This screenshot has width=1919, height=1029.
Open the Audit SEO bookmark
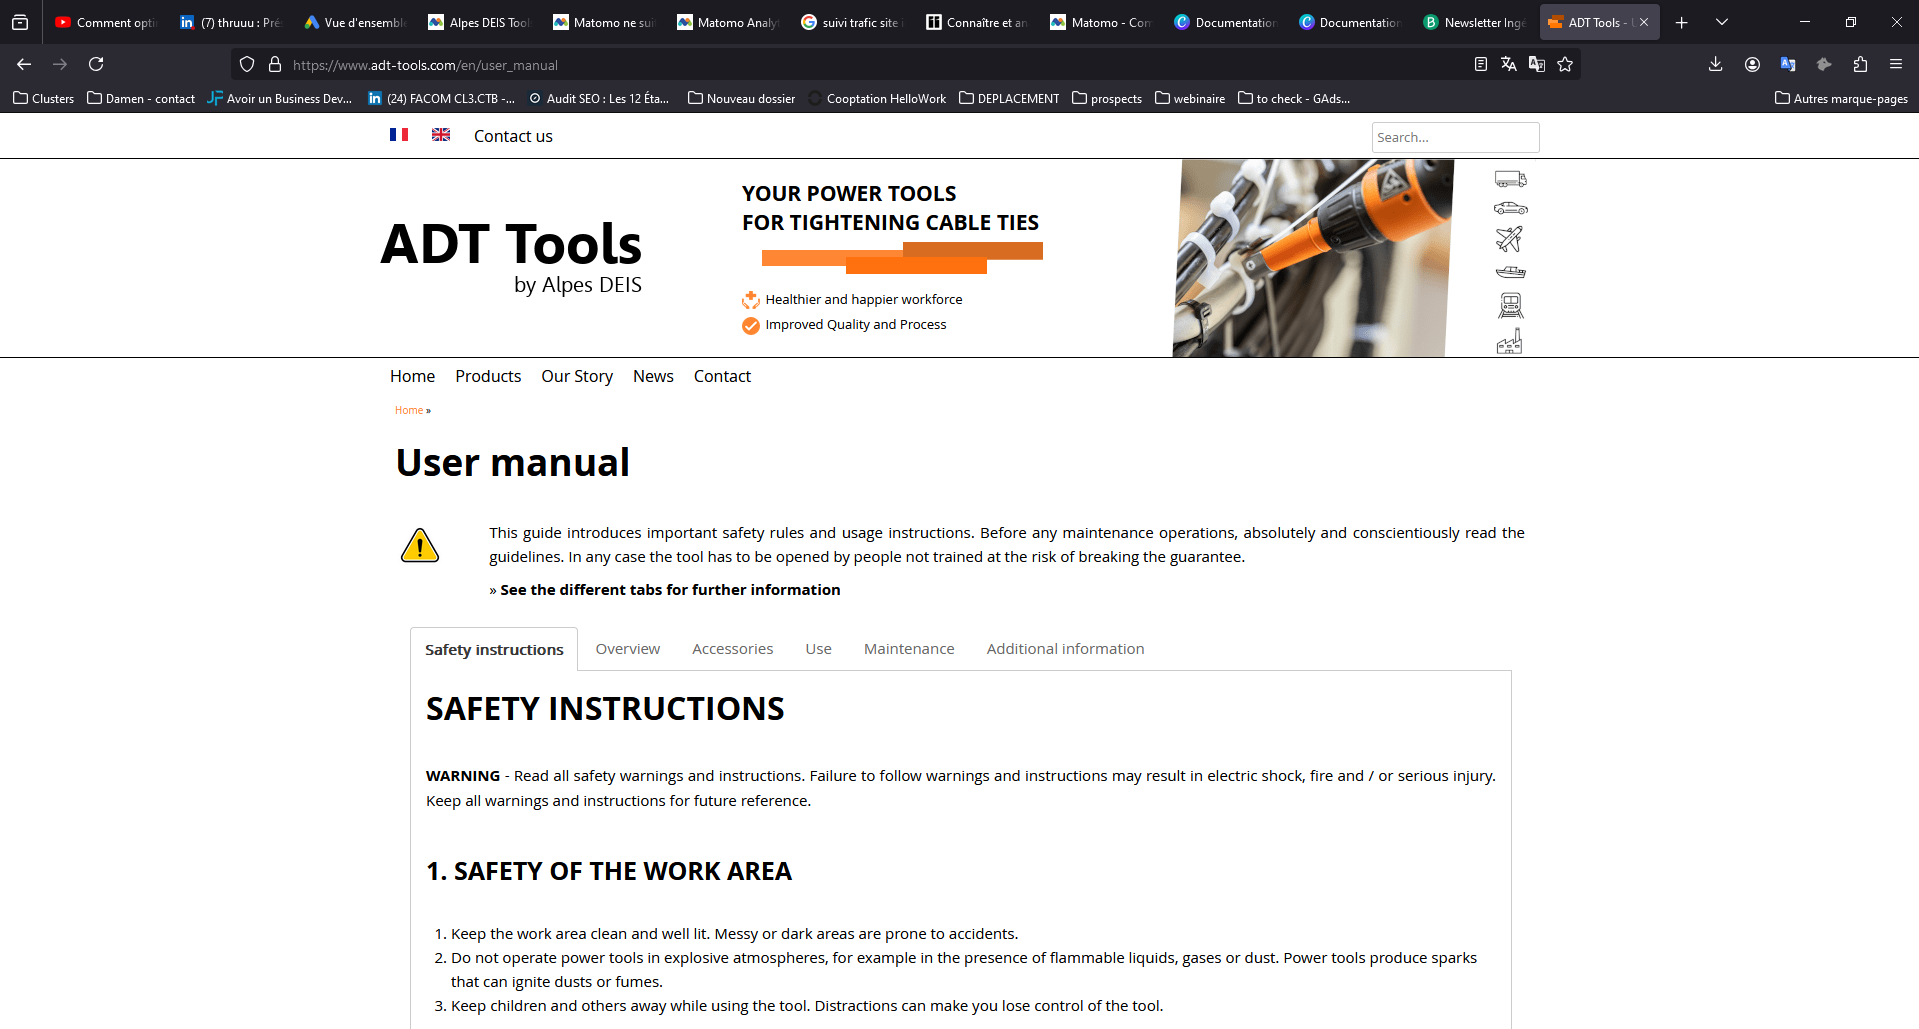[x=599, y=98]
